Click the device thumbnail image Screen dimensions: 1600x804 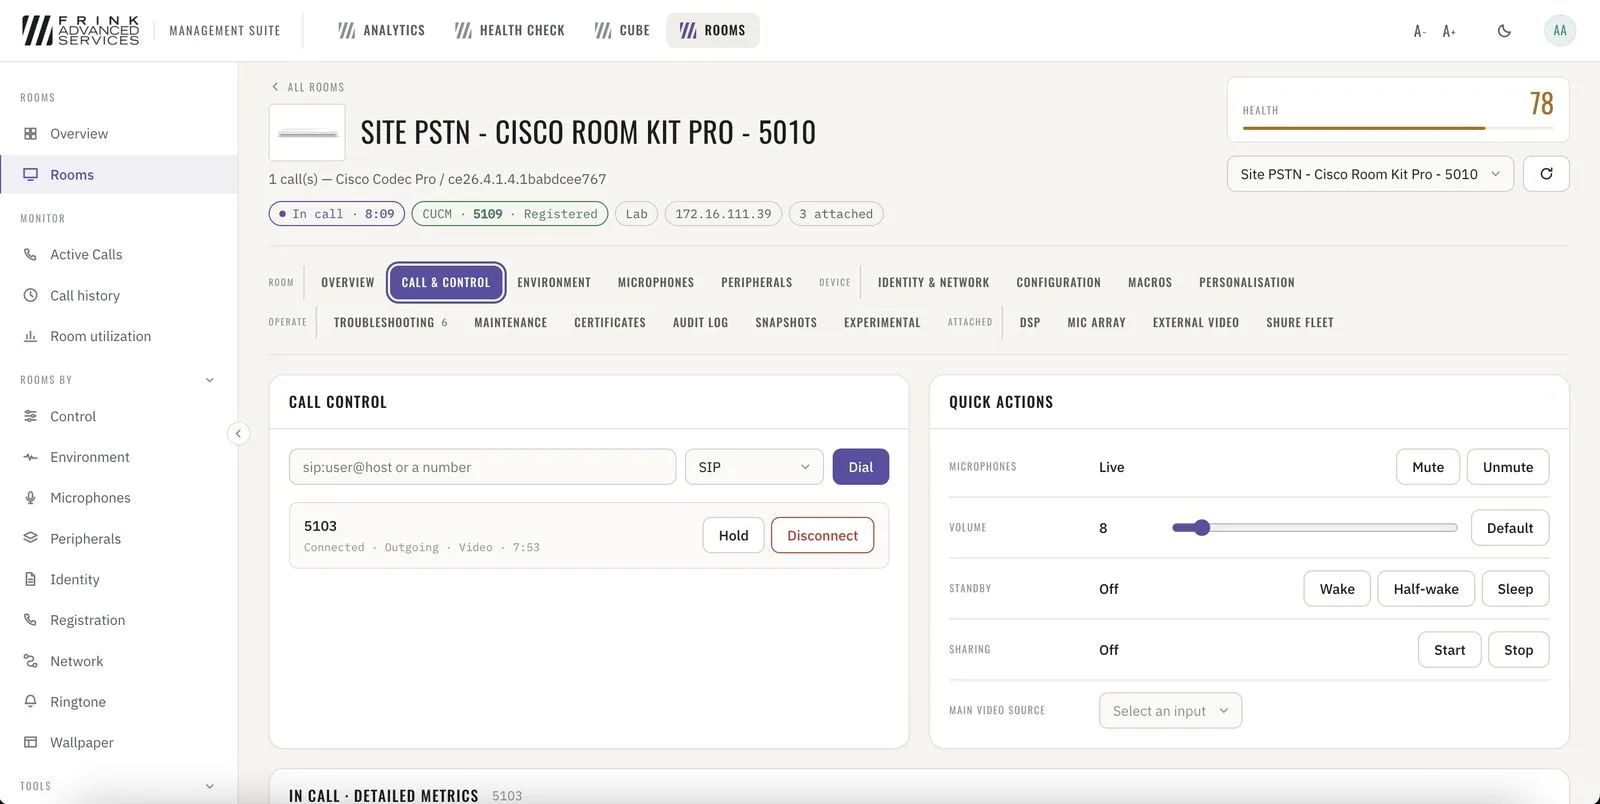pyautogui.click(x=307, y=133)
